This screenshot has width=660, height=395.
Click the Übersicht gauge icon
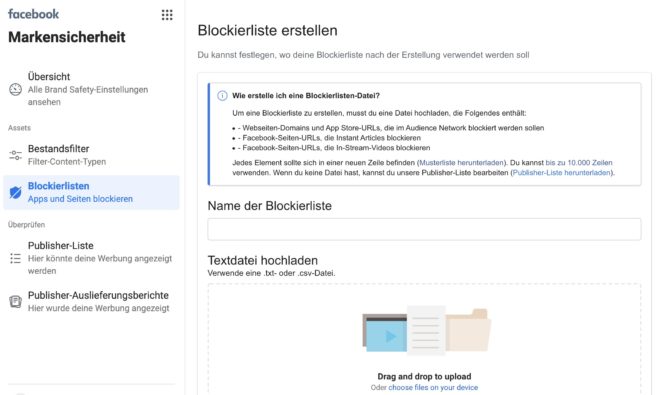pos(16,89)
